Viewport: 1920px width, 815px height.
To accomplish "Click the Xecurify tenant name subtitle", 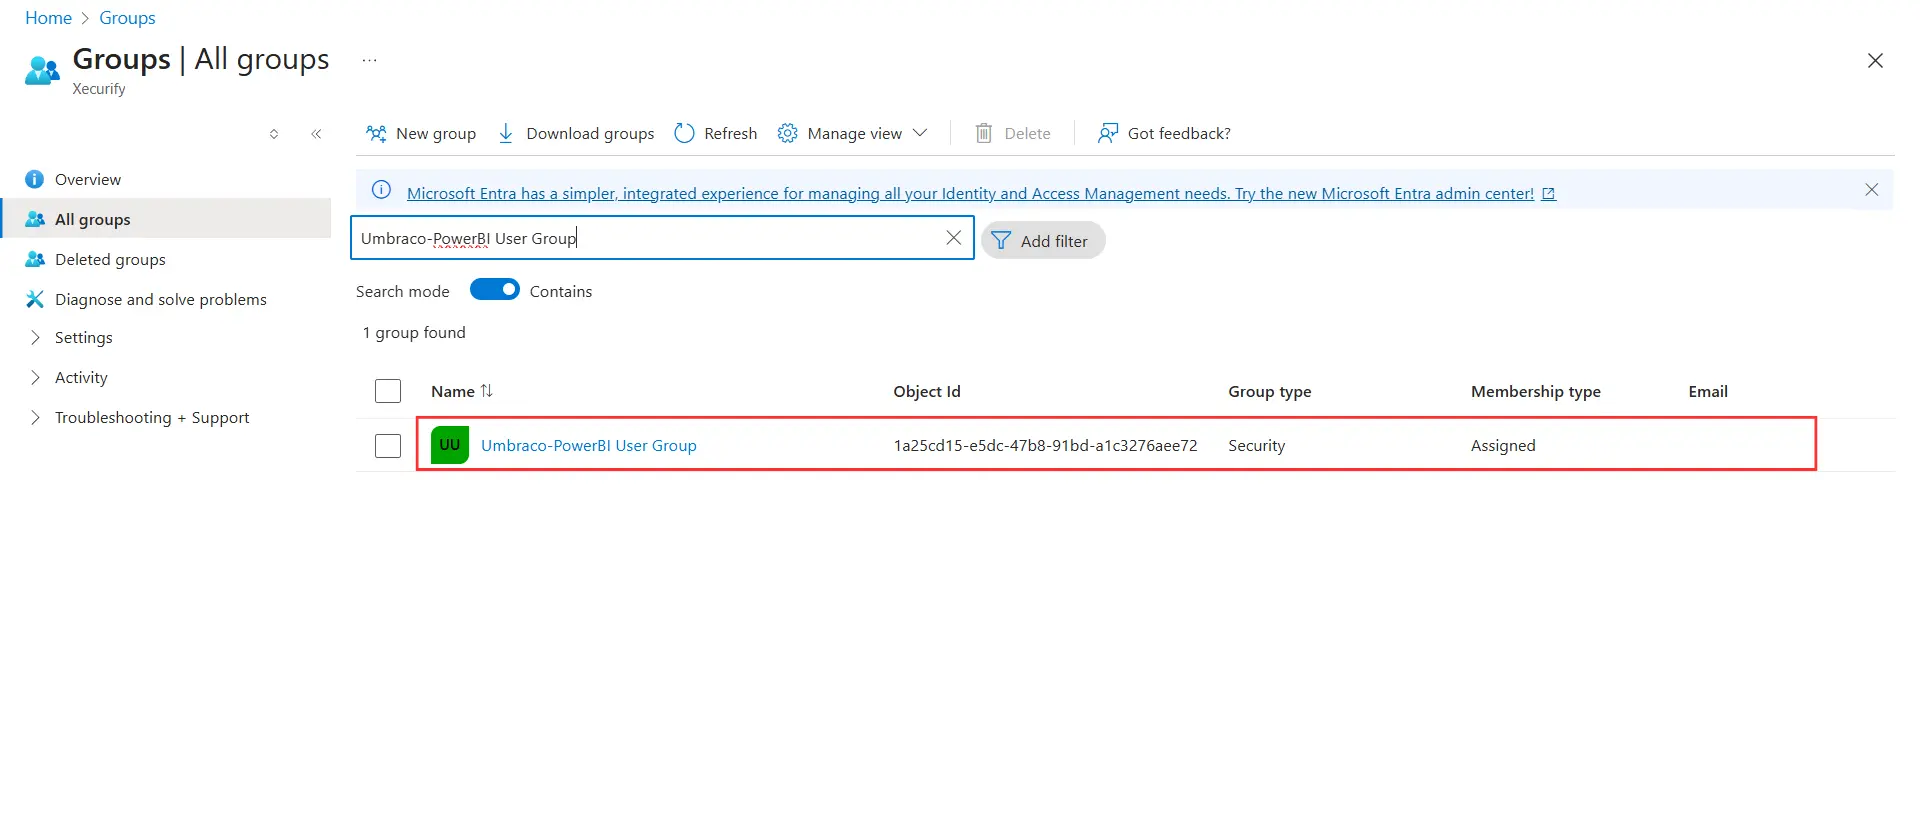I will (x=99, y=89).
